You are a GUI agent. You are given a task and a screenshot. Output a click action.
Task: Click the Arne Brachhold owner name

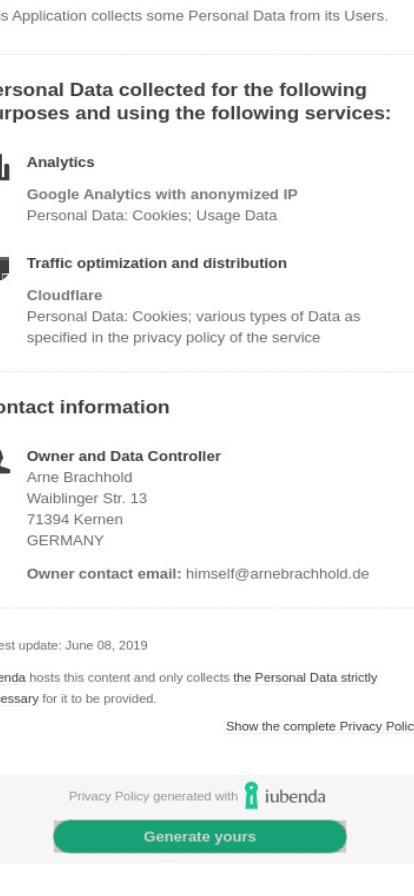point(79,477)
